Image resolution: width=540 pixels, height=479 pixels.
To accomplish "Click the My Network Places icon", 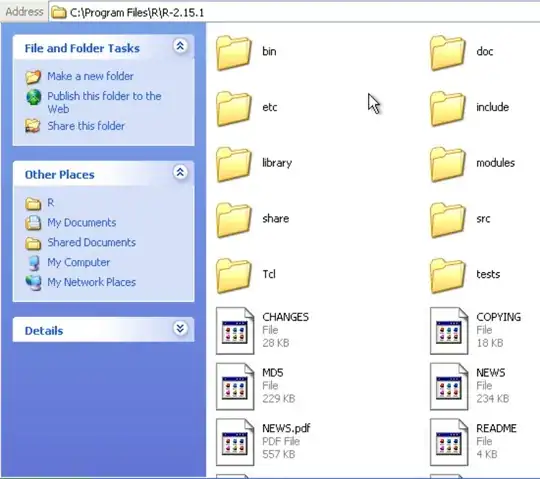I will click(33, 283).
